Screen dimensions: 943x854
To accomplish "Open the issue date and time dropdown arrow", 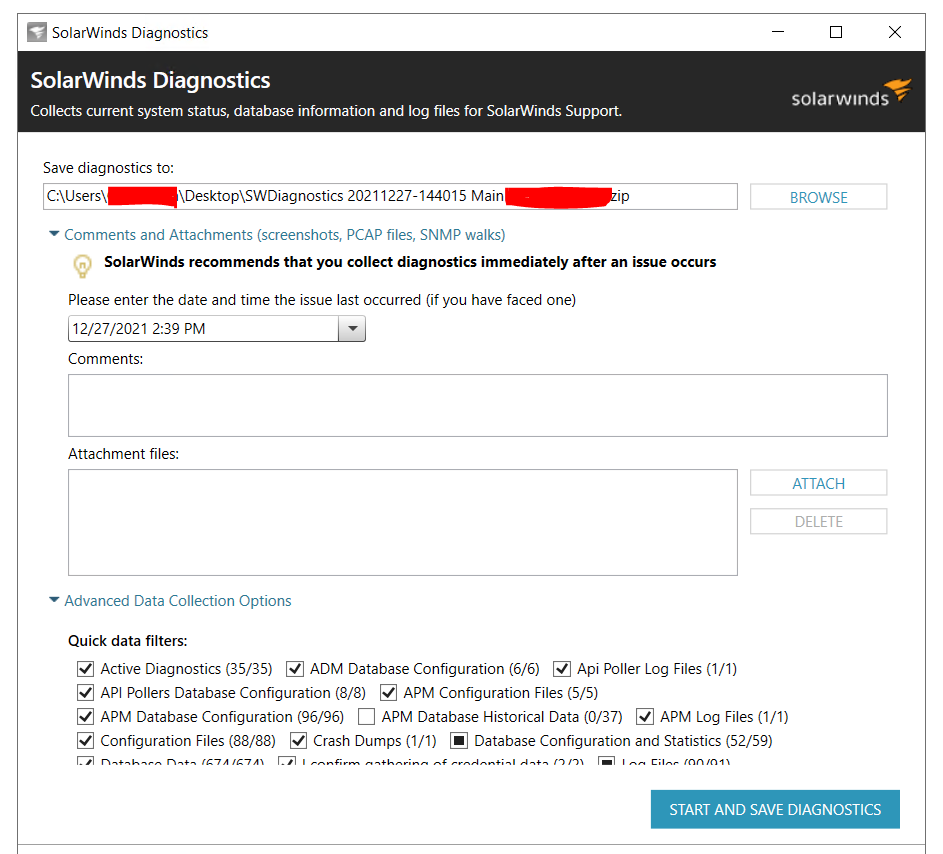I will tap(352, 329).
